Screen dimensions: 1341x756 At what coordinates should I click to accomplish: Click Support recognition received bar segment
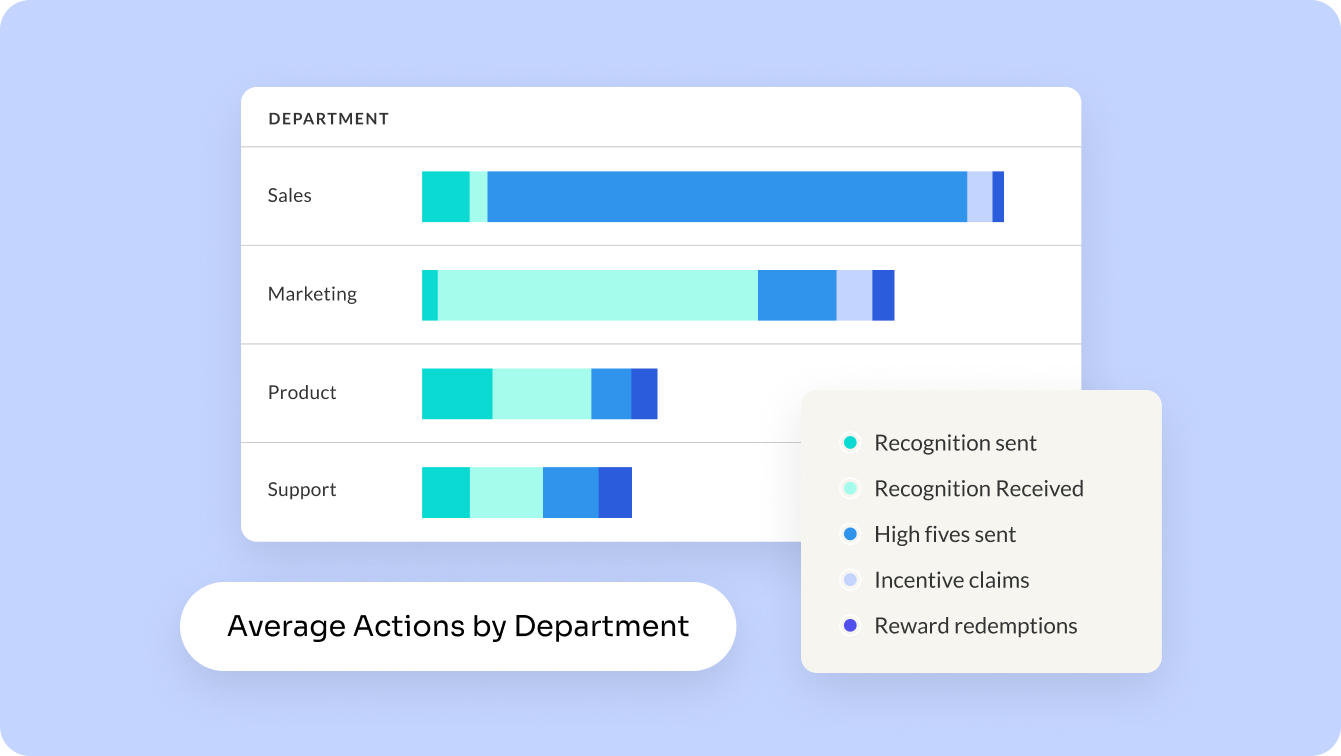point(507,492)
